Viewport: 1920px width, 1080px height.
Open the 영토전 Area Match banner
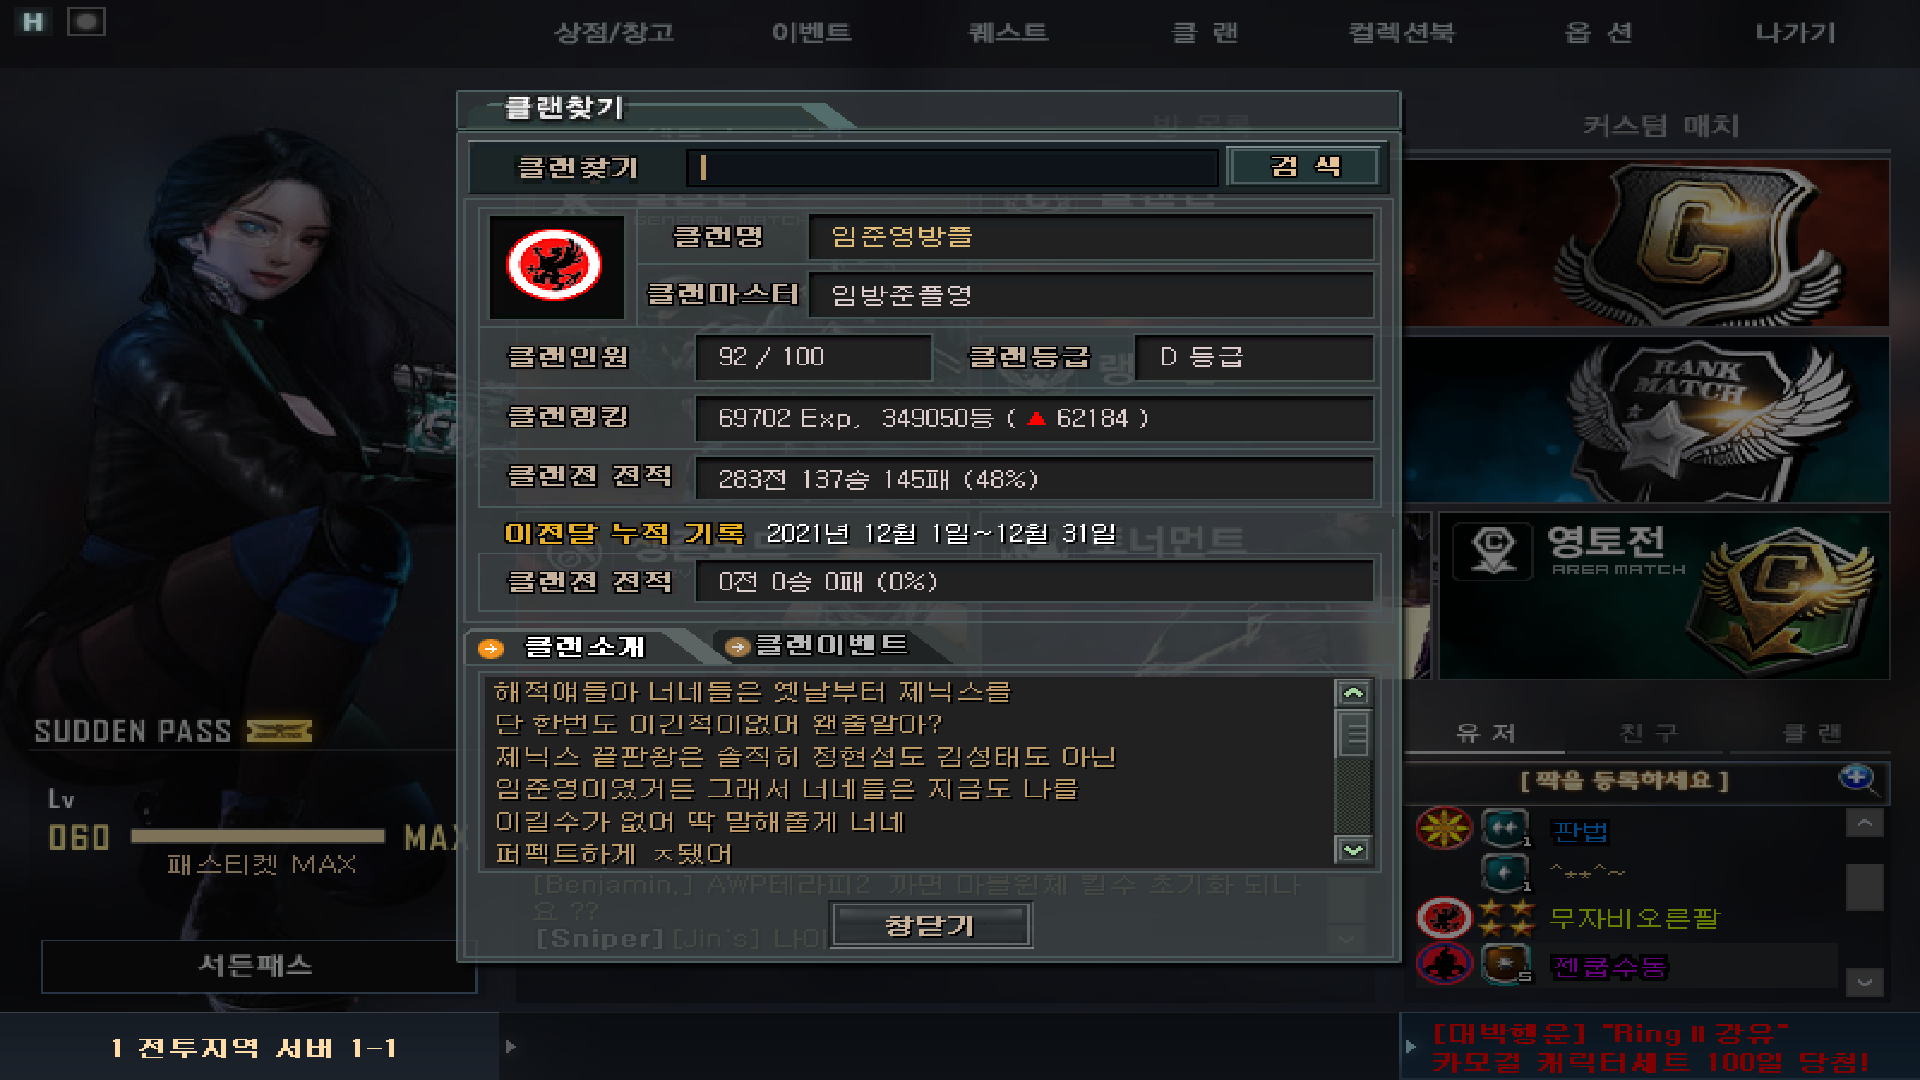click(1664, 596)
